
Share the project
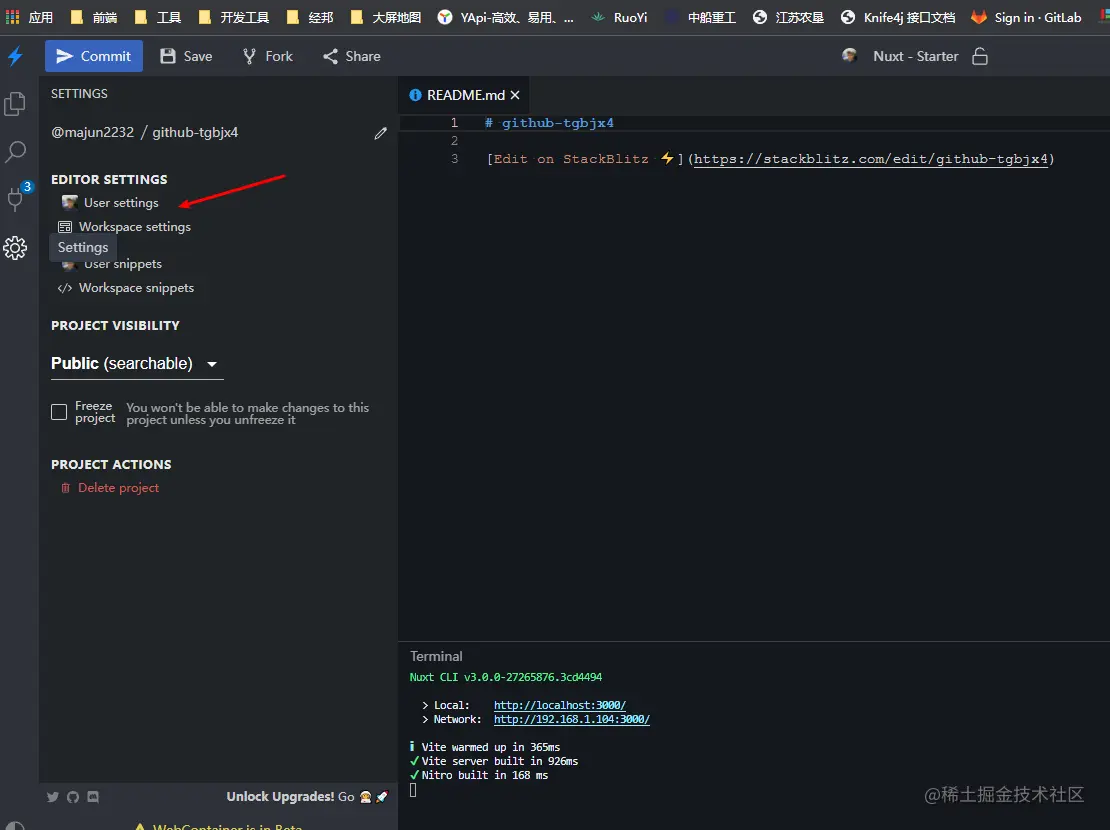coord(352,56)
